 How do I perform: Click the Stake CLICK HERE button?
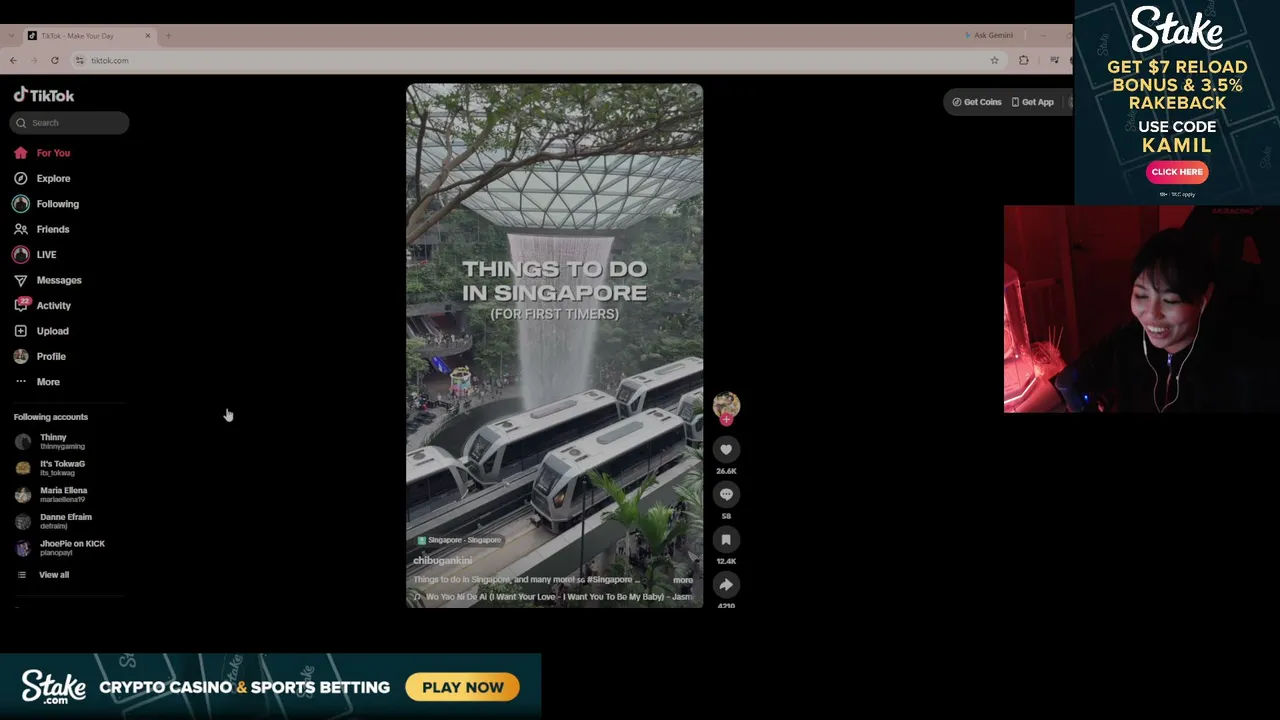(x=1177, y=172)
